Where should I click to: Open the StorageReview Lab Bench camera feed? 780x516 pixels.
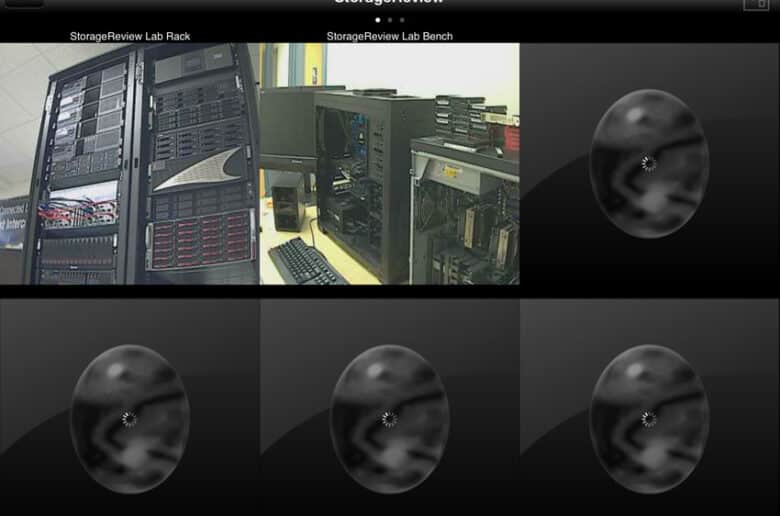click(390, 164)
